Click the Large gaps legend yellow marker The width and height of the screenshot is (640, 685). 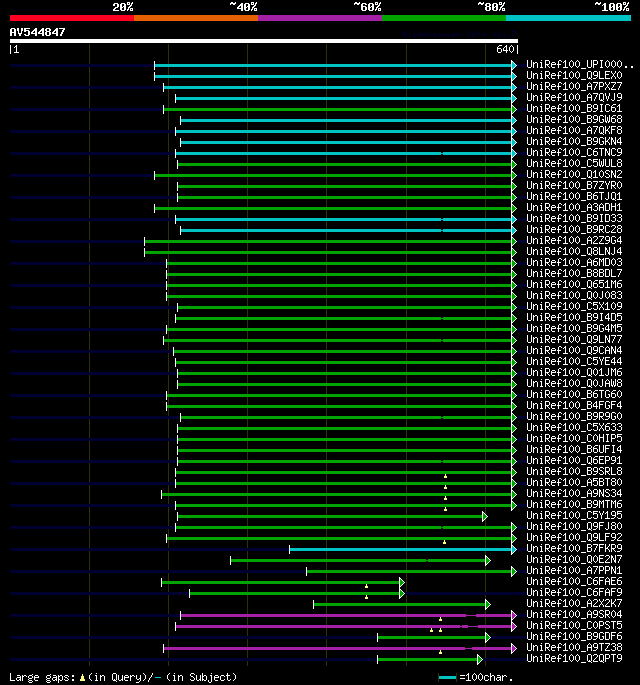(x=82, y=678)
